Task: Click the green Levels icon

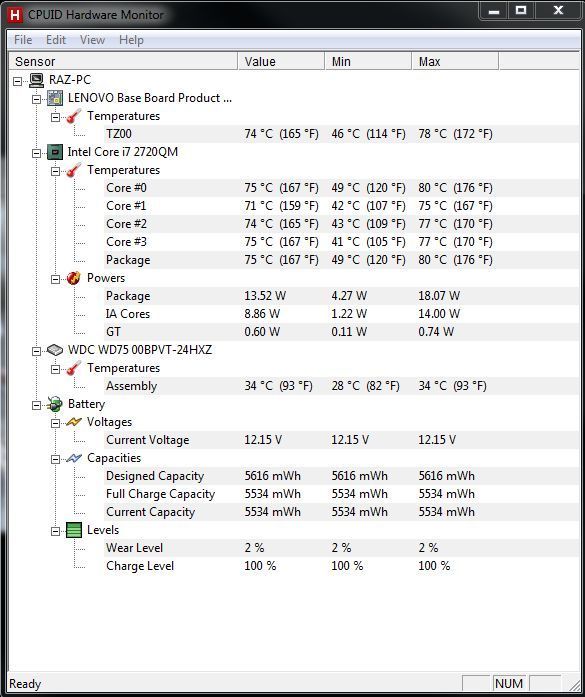Action: point(74,530)
